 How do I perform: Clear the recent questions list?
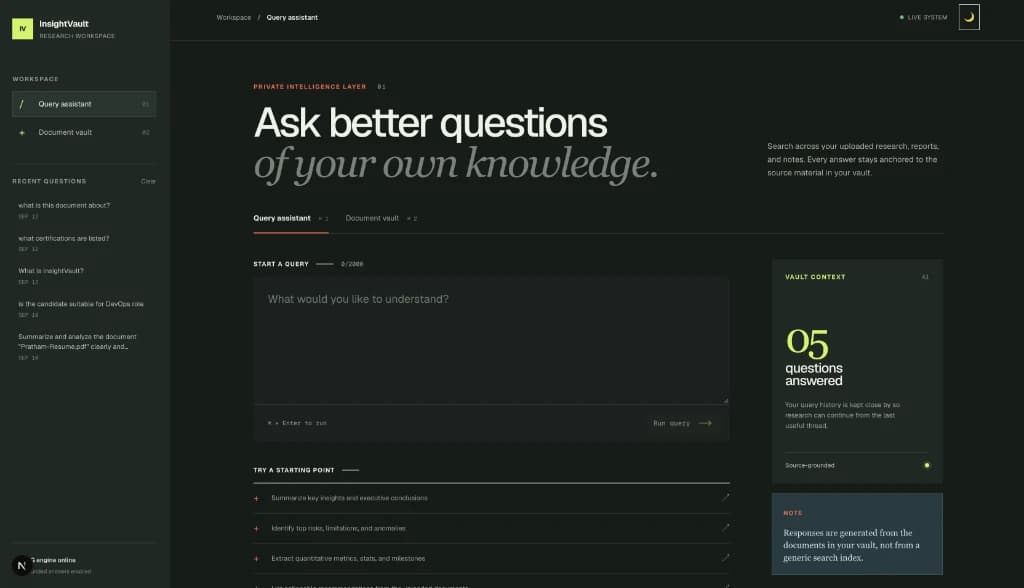tap(148, 181)
